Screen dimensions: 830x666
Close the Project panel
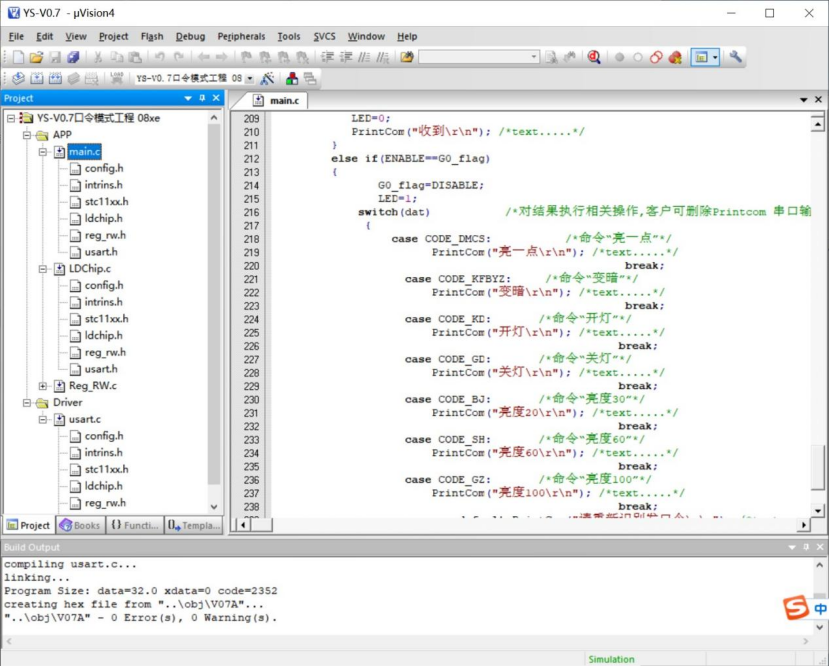(216, 98)
